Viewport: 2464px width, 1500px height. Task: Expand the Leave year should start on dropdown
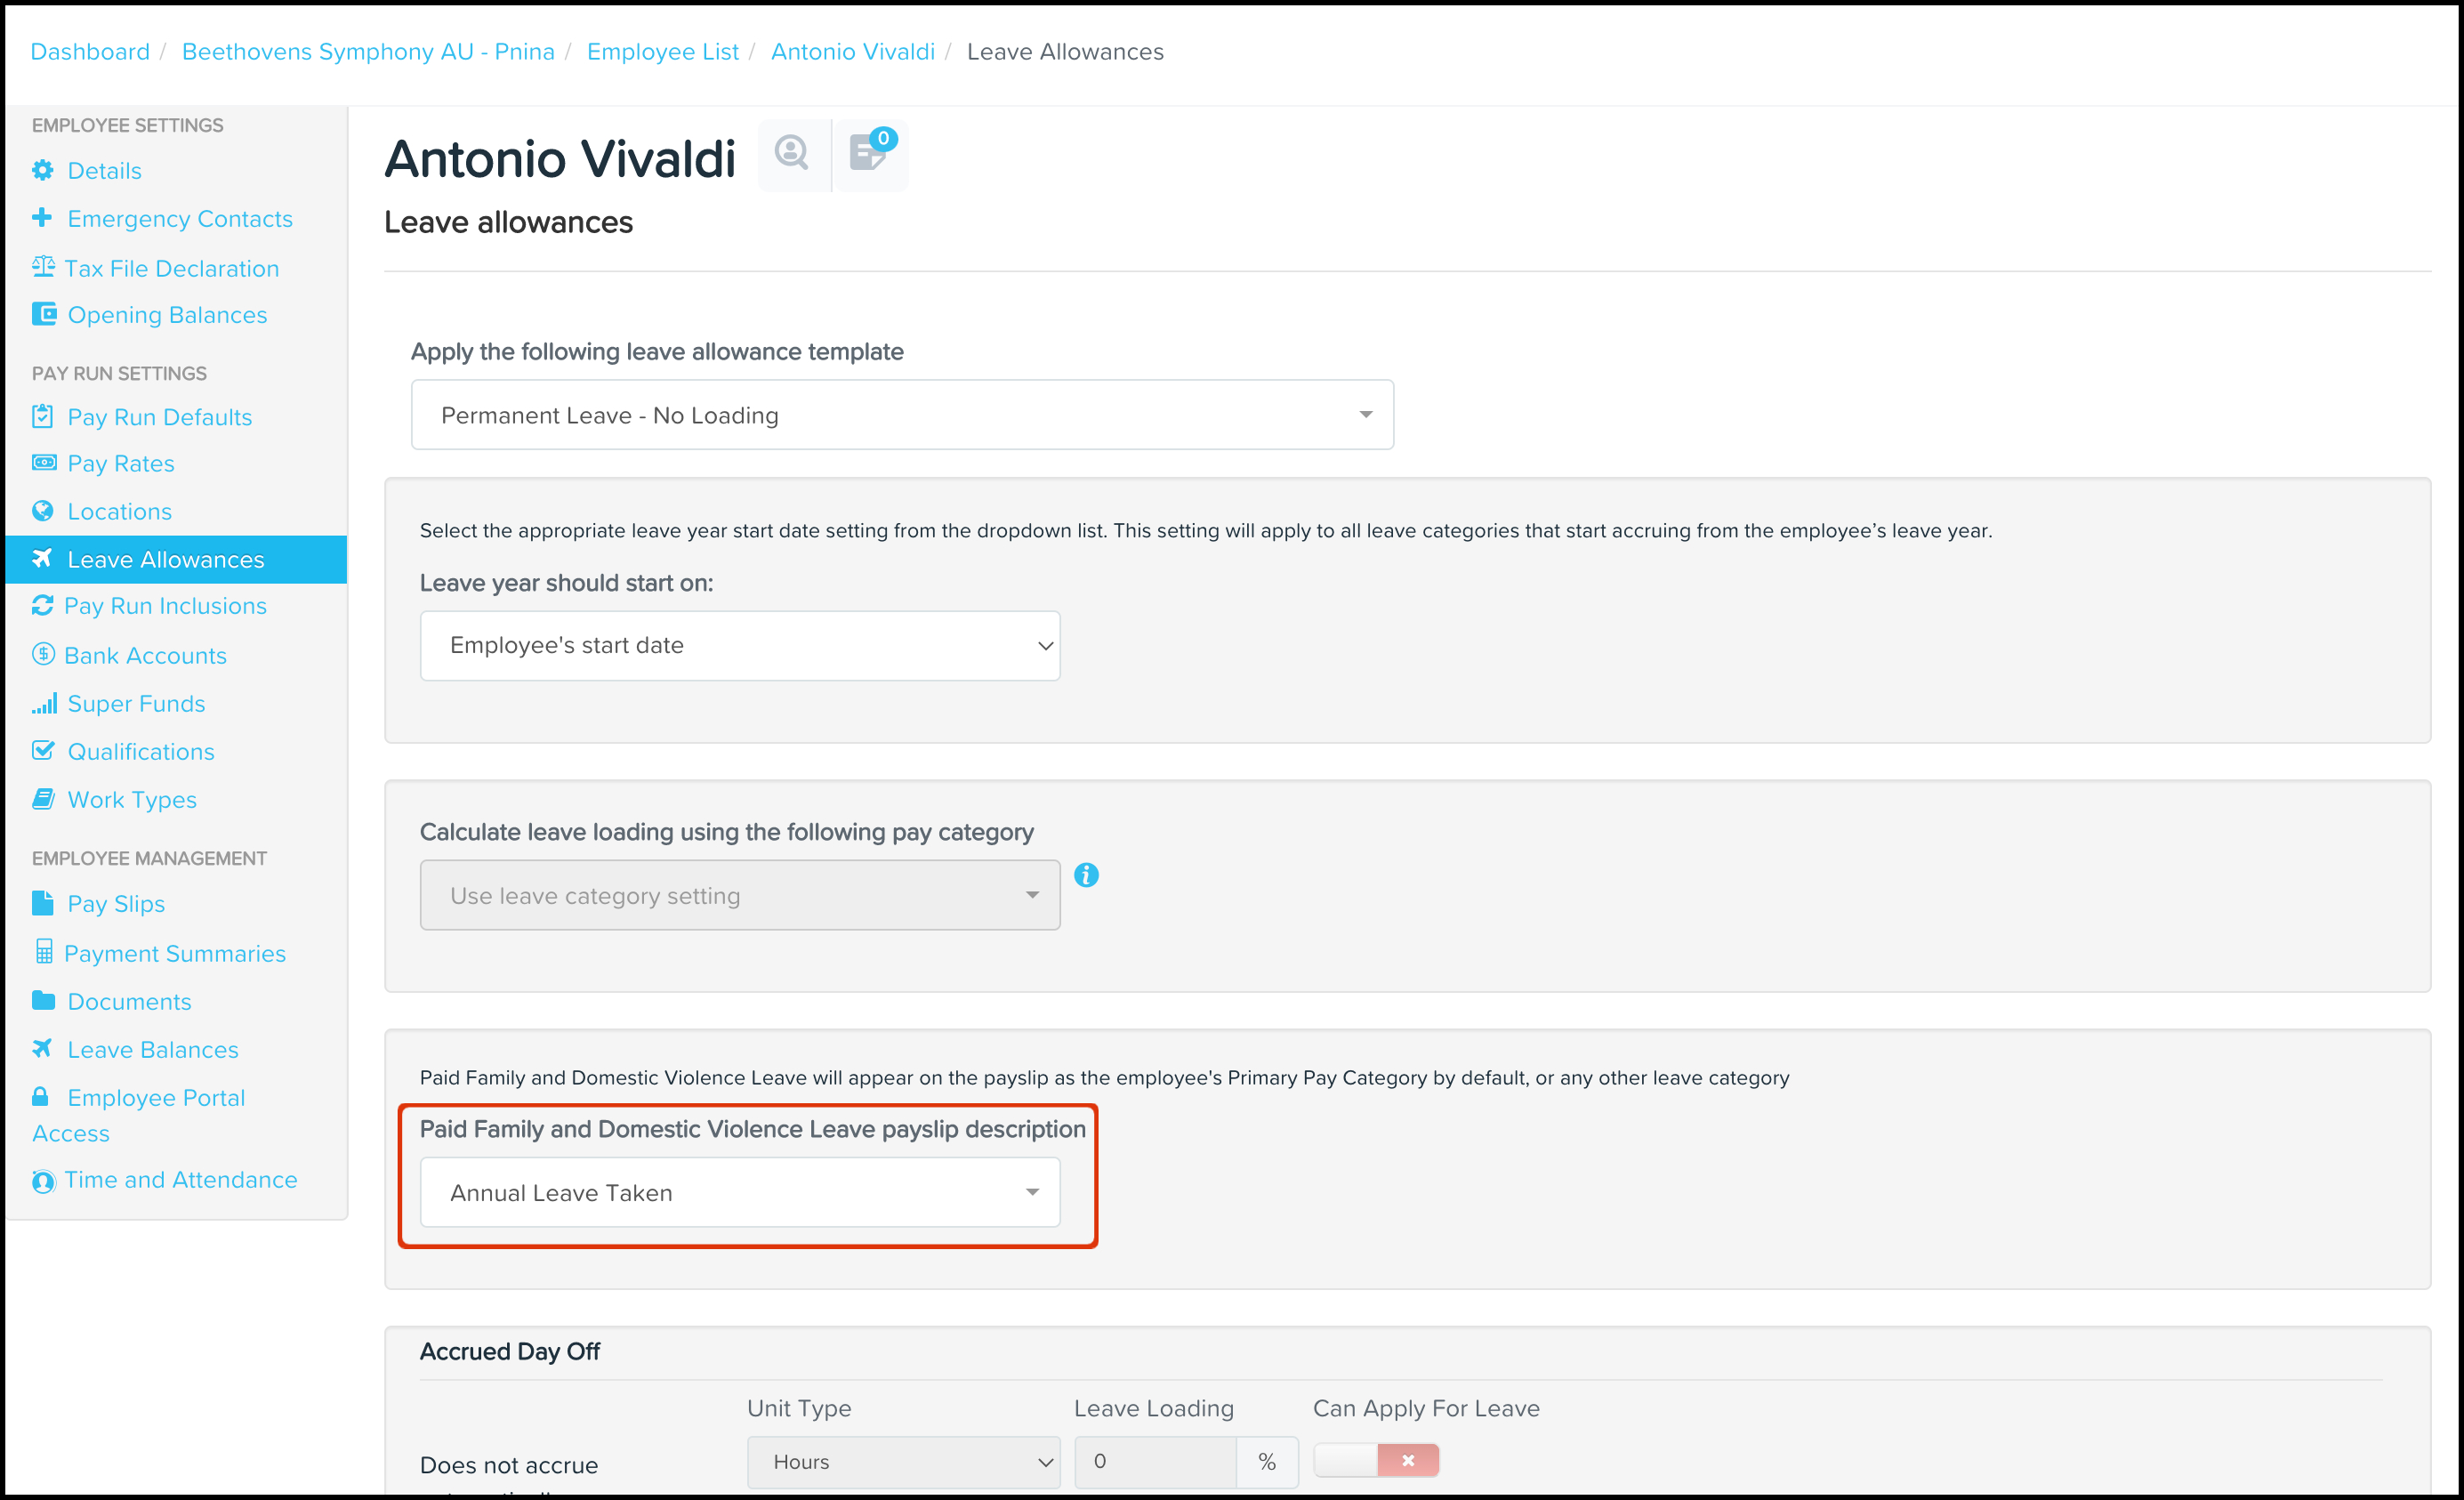tap(740, 646)
